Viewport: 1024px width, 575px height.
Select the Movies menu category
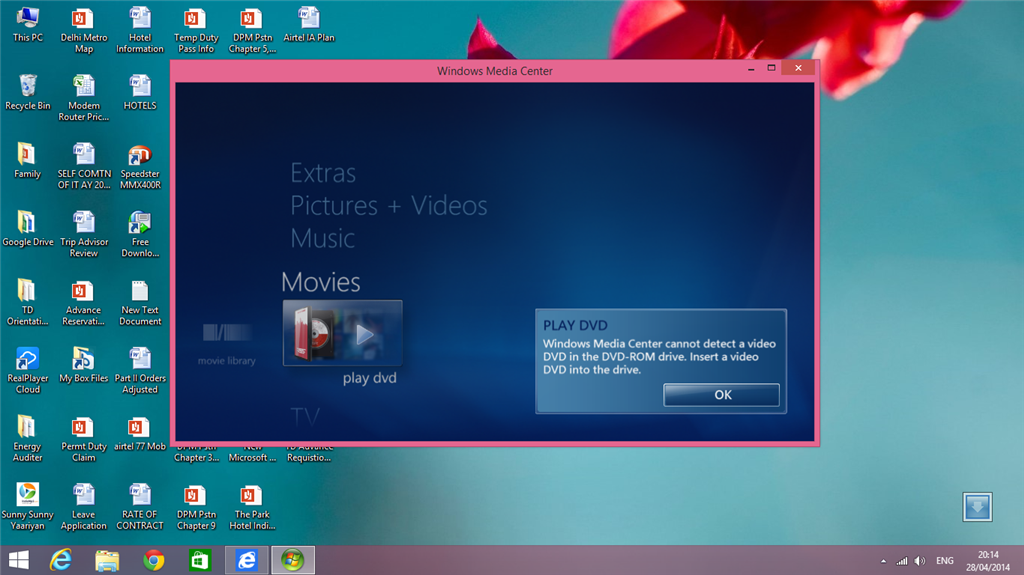click(321, 282)
